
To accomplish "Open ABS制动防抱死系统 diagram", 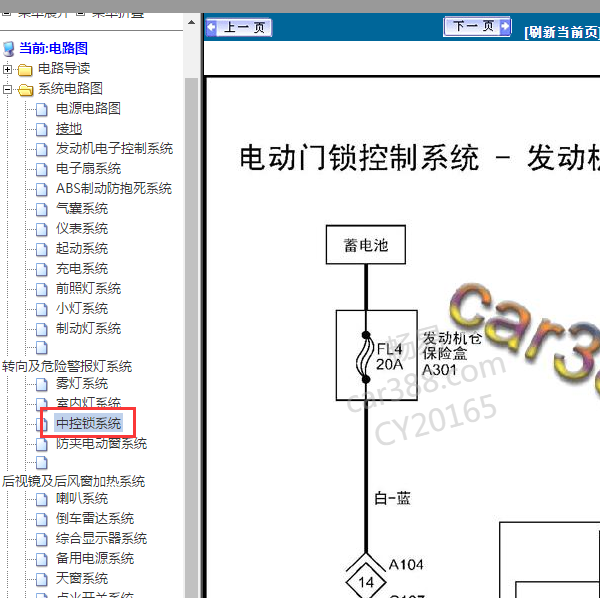I will pyautogui.click(x=114, y=188).
